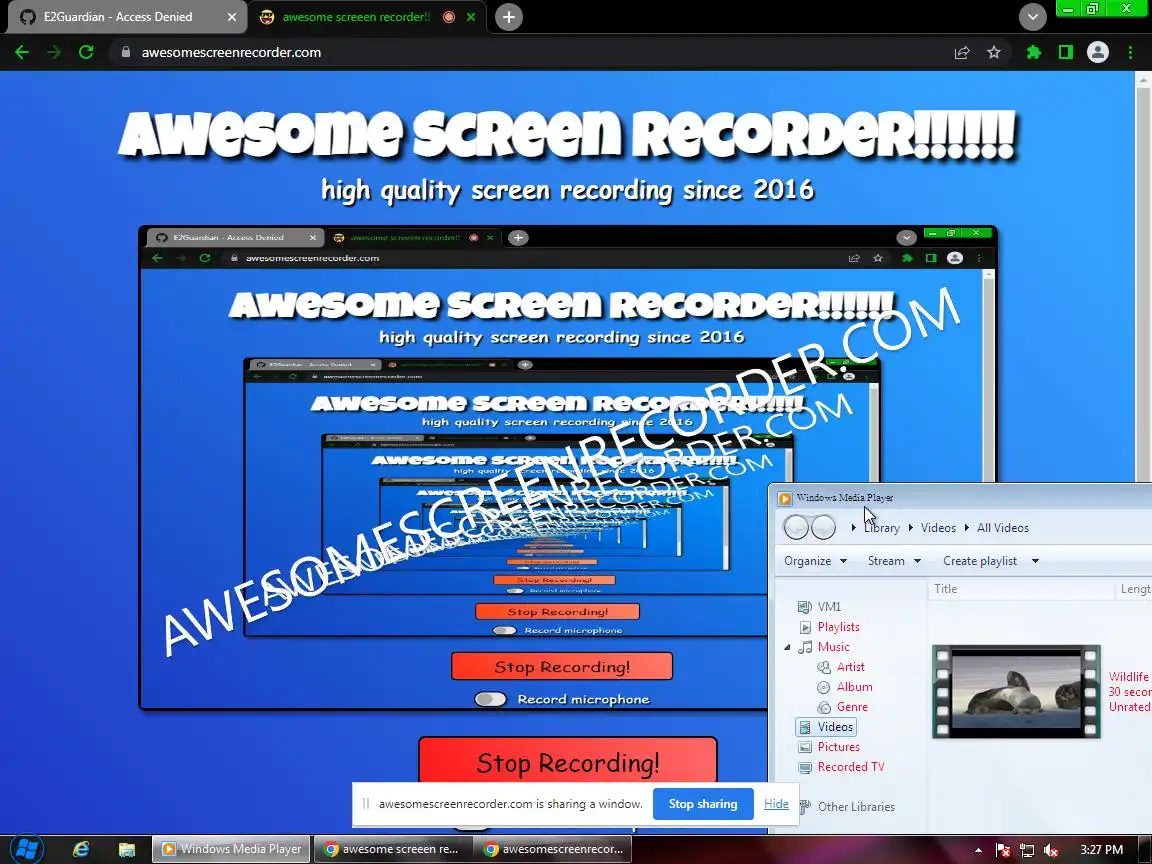Select Other Libraries in navigation pane
This screenshot has height=864, width=1152.
856,807
